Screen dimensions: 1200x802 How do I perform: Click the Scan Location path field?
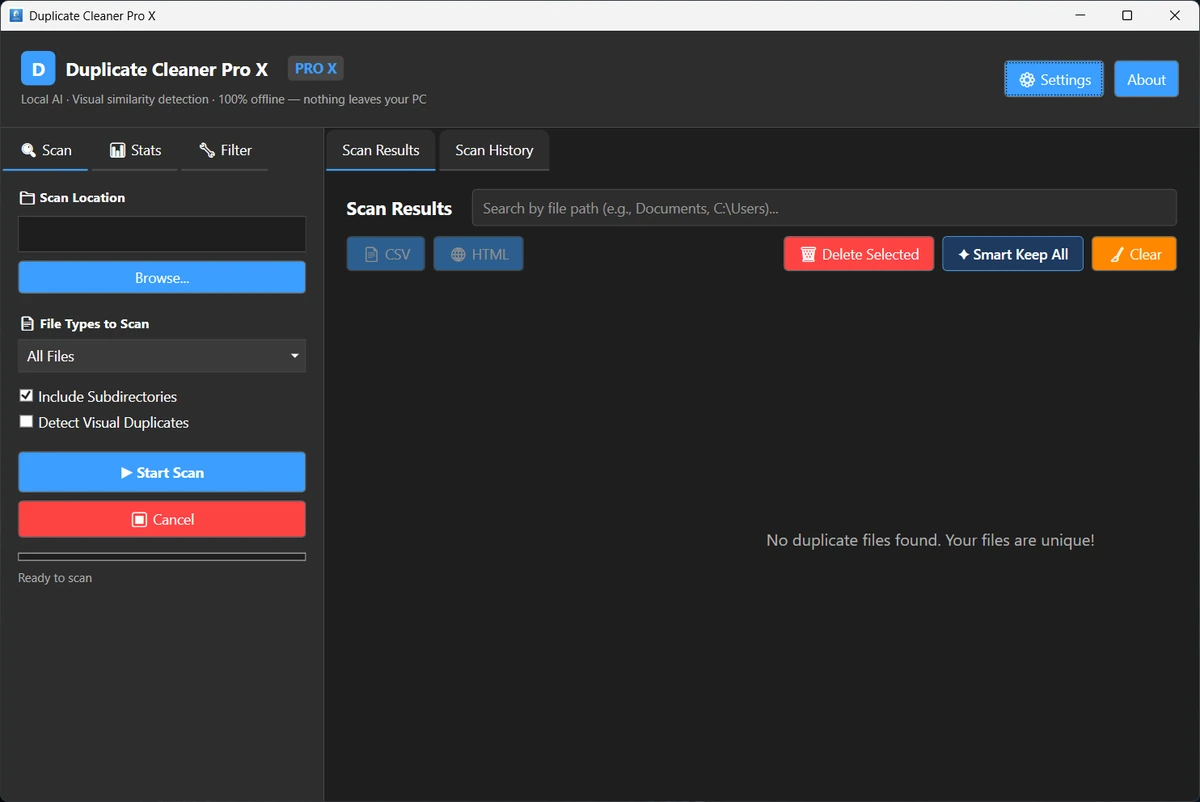tap(162, 234)
